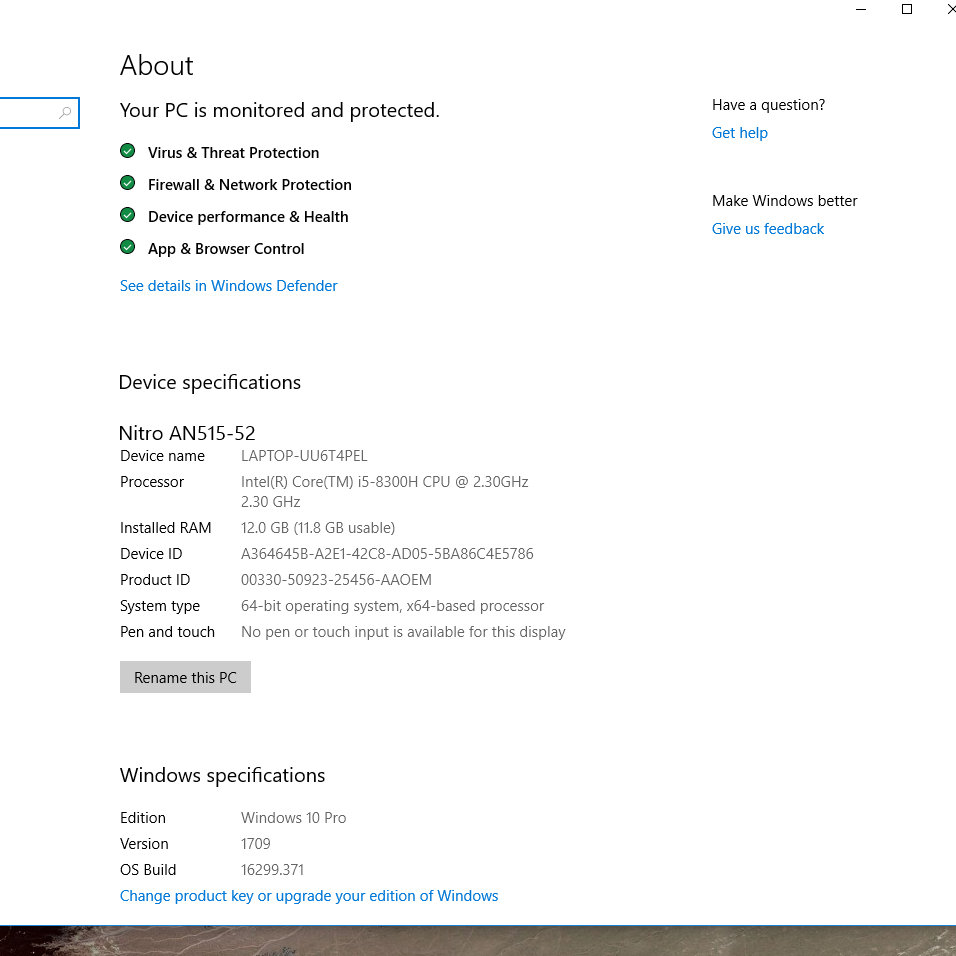Click the Firewall & Network Protection check icon
This screenshot has height=956, width=956.
(x=127, y=182)
